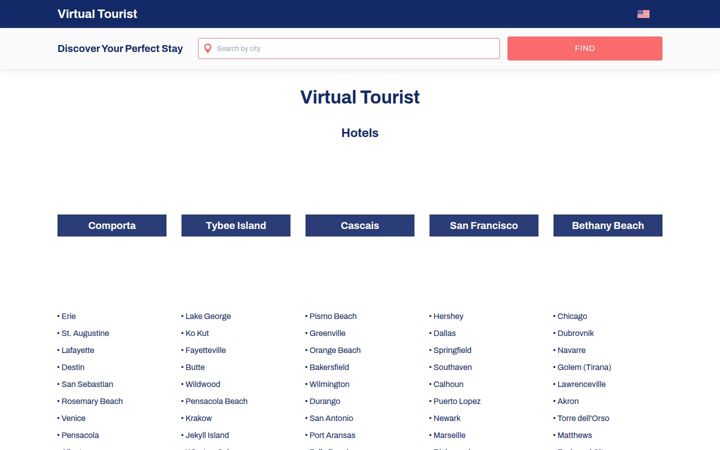Visit the Puerto Lopez link
Screen dimensions: 720x450
coord(457,401)
